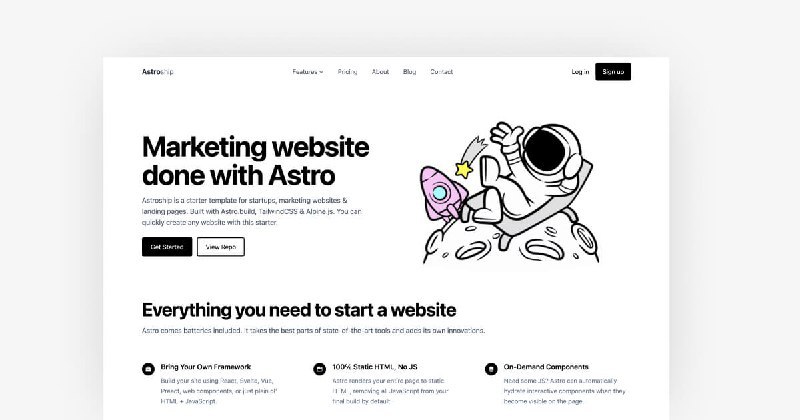Image resolution: width=800 pixels, height=420 pixels.
Task: Click the chevron beside Features
Action: click(321, 72)
